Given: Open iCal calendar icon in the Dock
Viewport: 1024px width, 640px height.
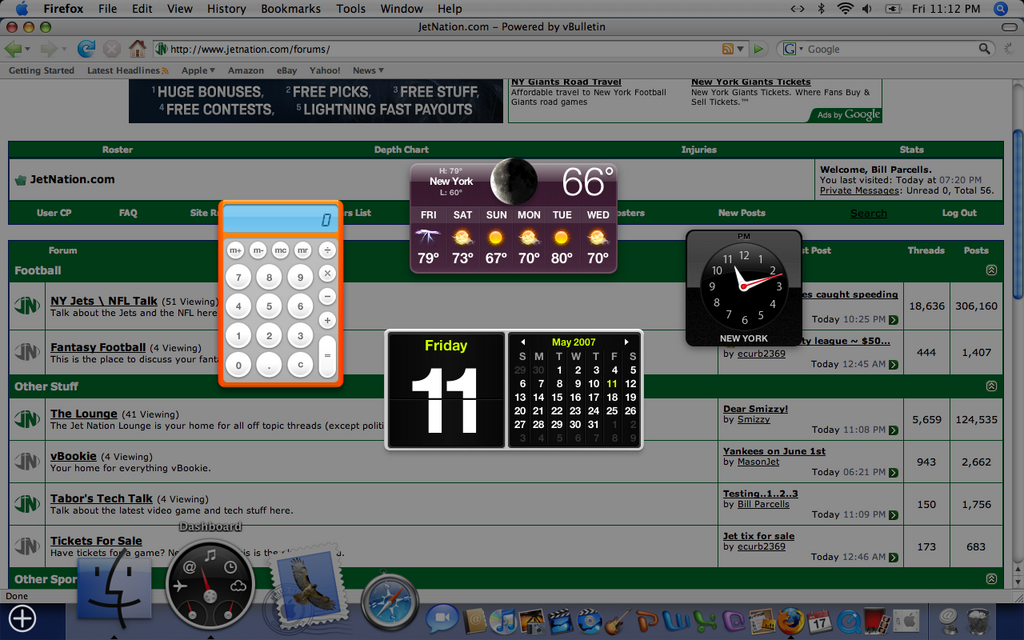Looking at the screenshot, I should click(820, 621).
